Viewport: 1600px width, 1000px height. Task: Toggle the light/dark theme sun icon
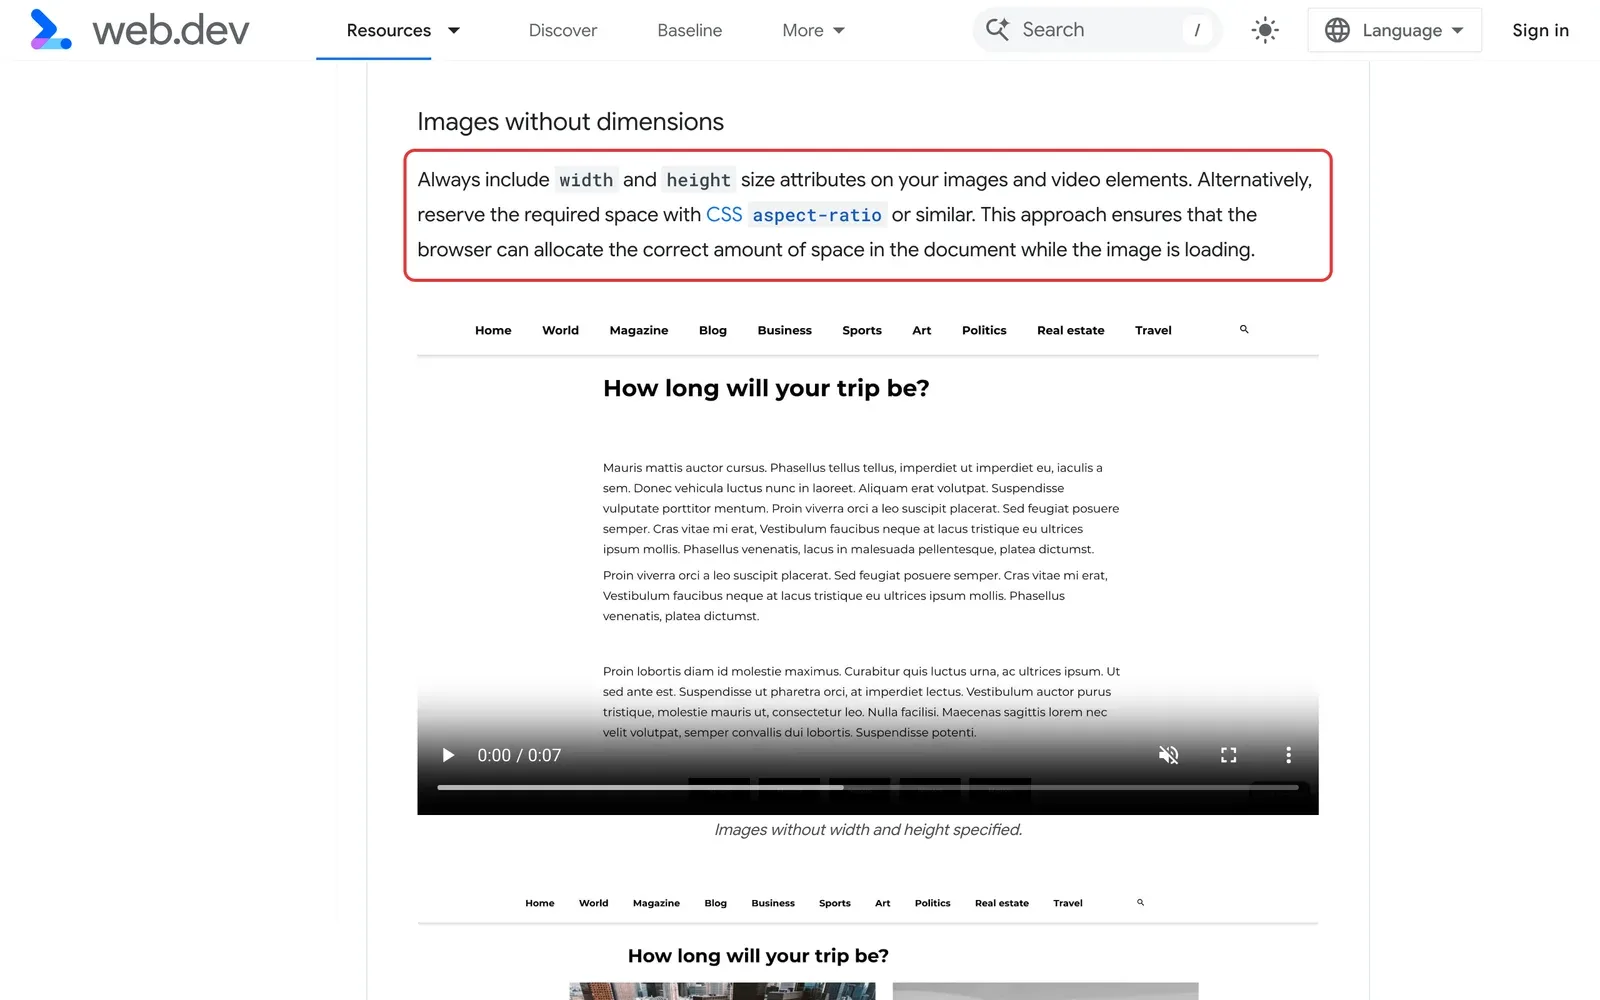point(1265,30)
